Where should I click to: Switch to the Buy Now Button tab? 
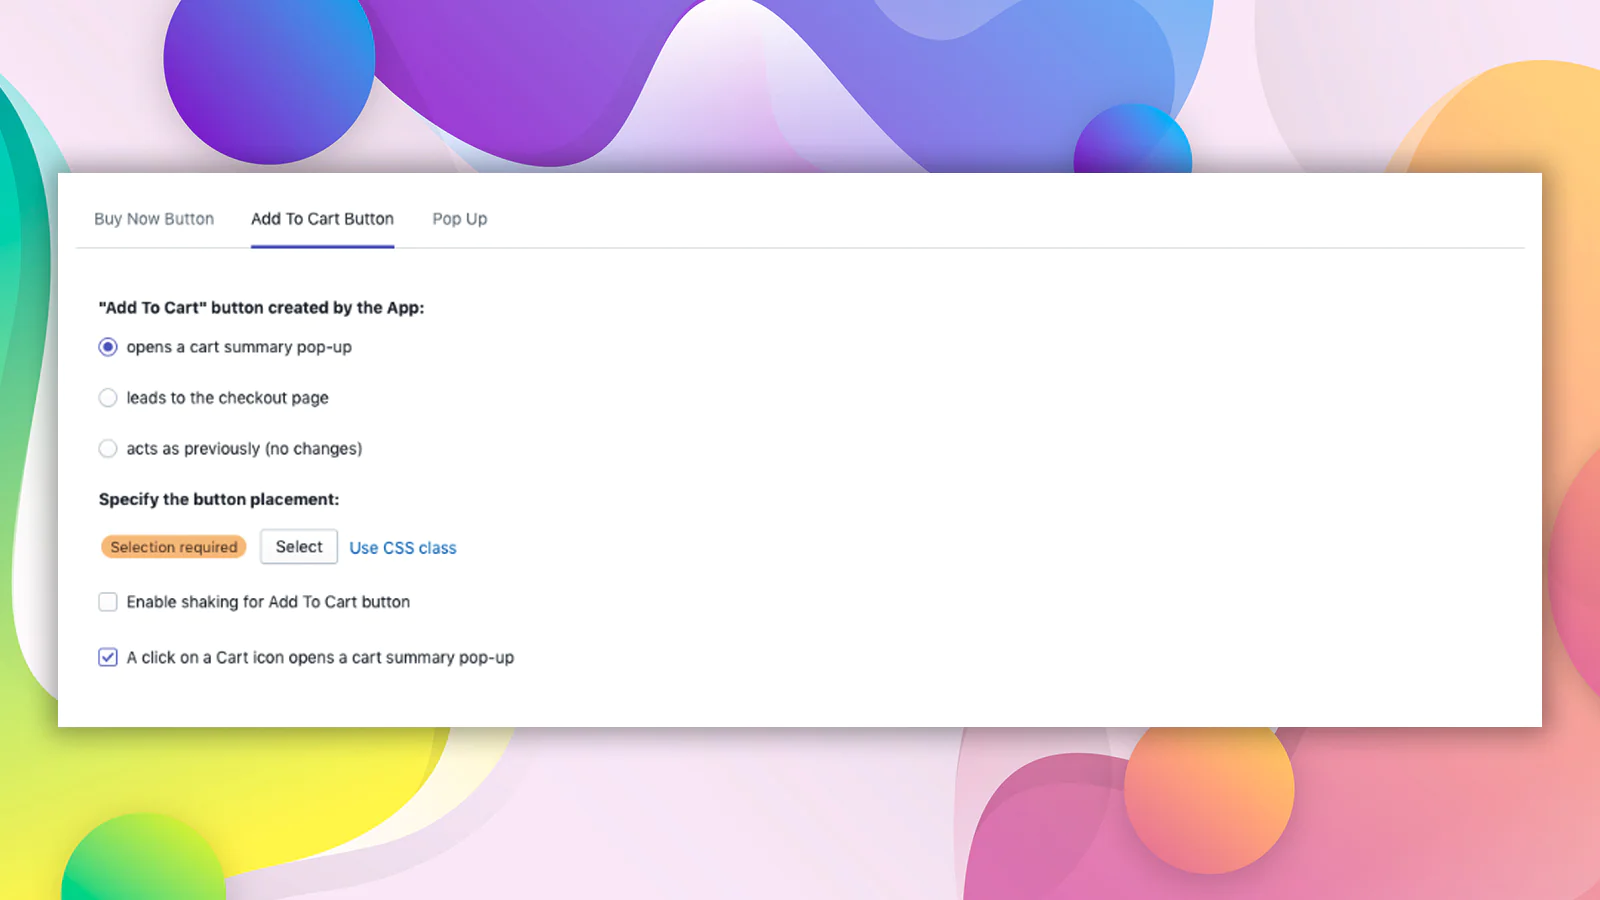point(154,219)
